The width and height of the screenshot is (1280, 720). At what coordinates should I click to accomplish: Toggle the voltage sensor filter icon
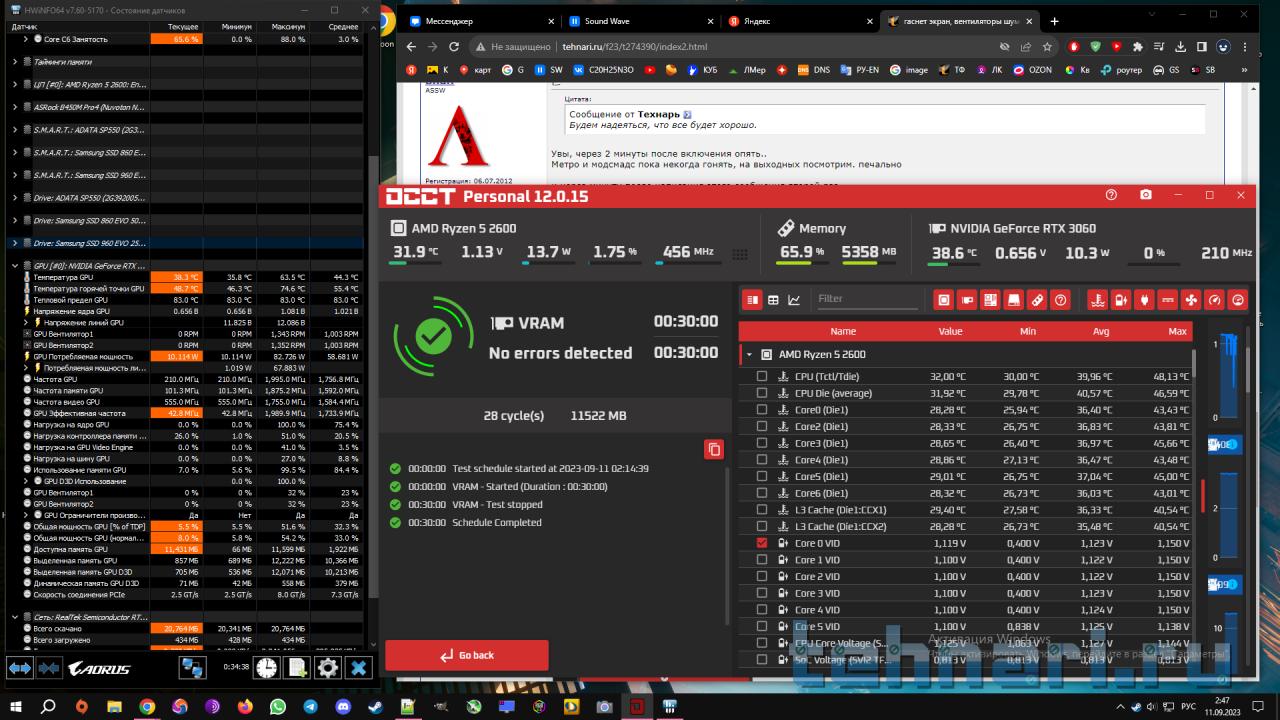click(1120, 299)
